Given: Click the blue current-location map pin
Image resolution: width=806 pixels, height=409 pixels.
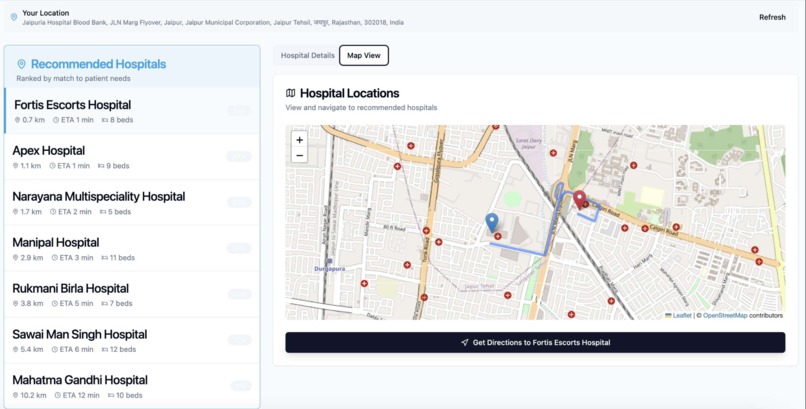Looking at the screenshot, I should (x=492, y=222).
